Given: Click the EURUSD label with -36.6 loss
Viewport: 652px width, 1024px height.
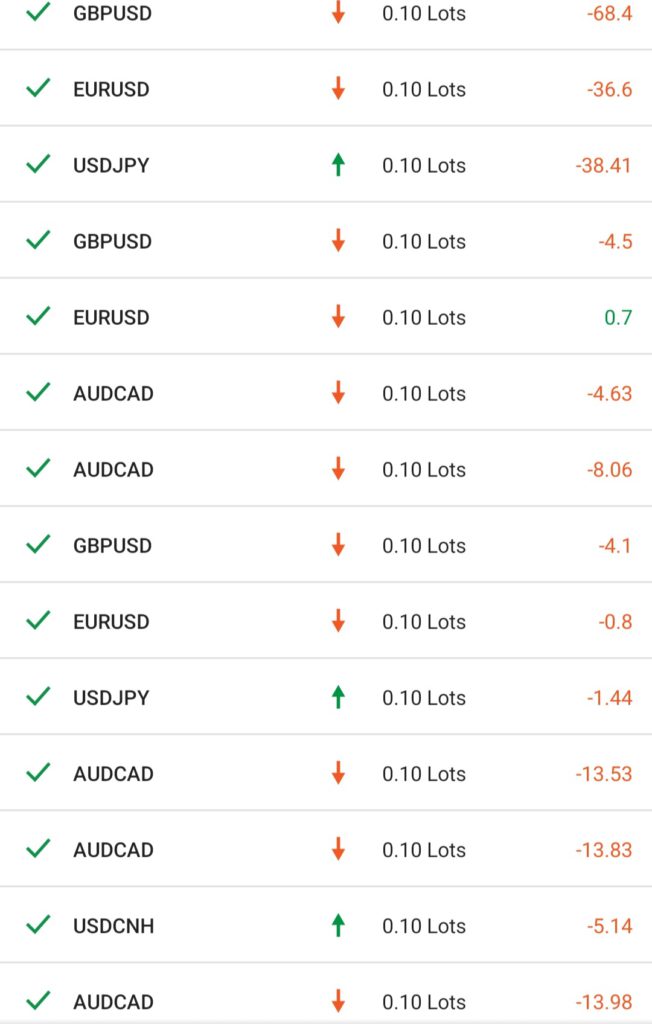Looking at the screenshot, I should 111,89.
